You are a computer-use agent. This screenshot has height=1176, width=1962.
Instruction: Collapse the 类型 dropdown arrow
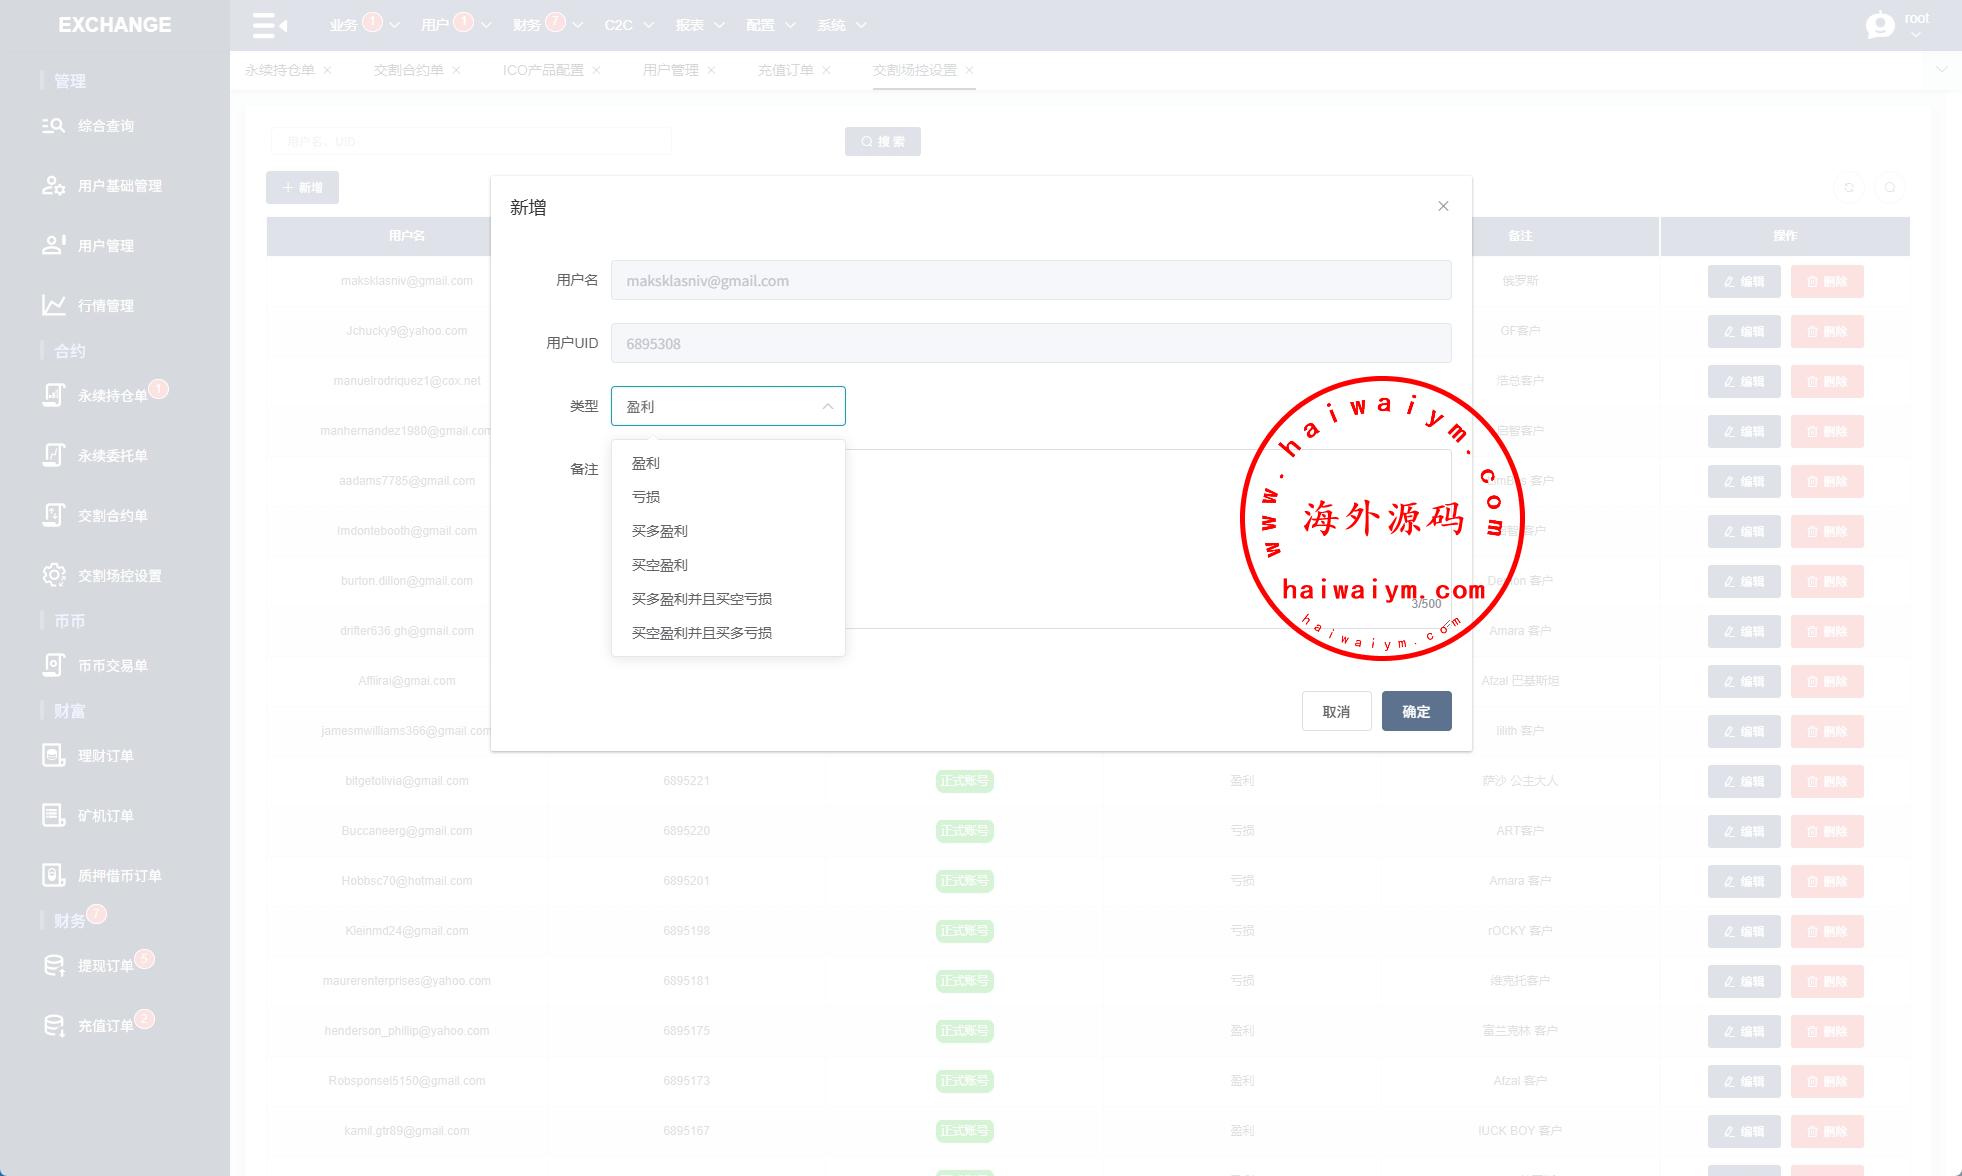[827, 406]
